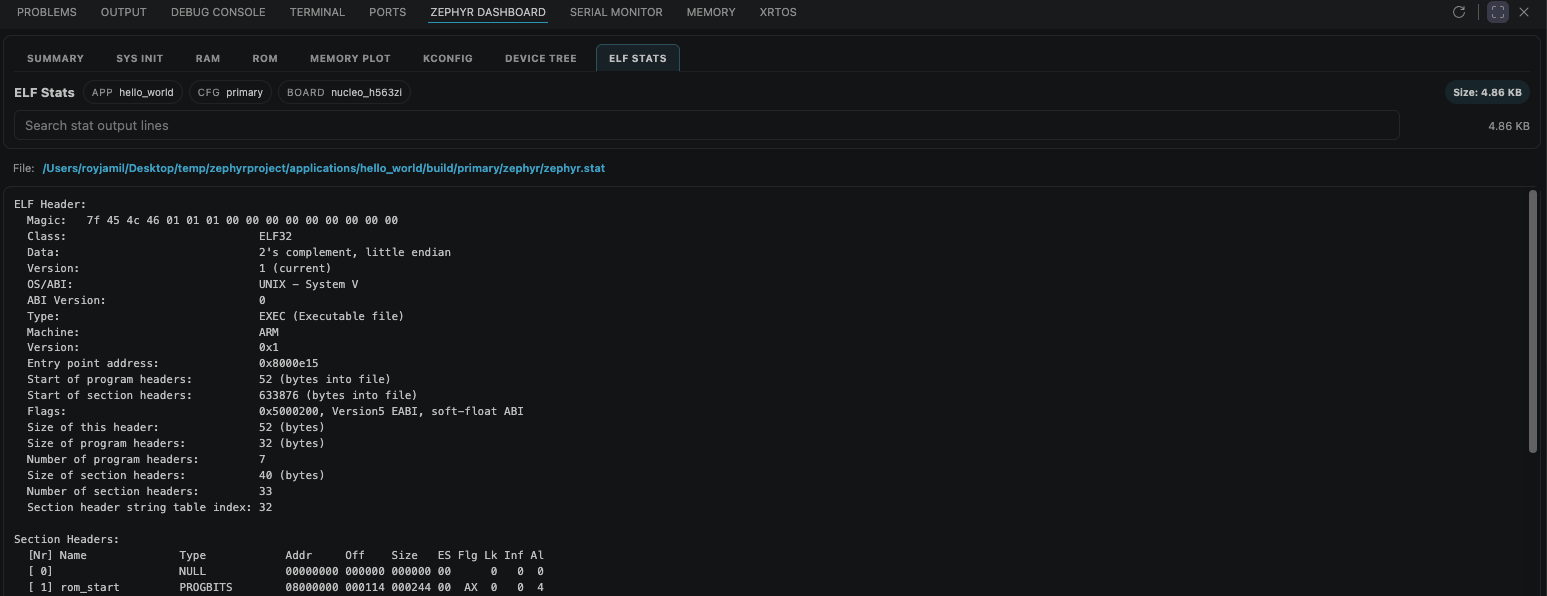1547x596 pixels.
Task: Click Data 2's complement little endian value
Action: click(x=355, y=252)
